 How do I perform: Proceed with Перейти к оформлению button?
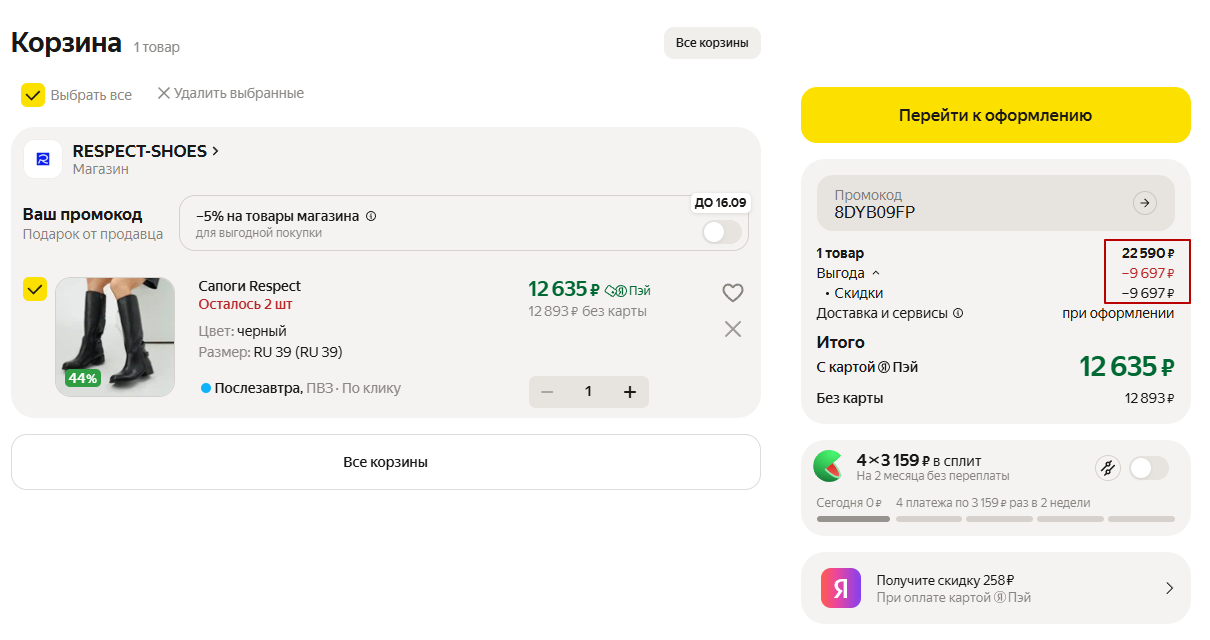[x=995, y=115]
